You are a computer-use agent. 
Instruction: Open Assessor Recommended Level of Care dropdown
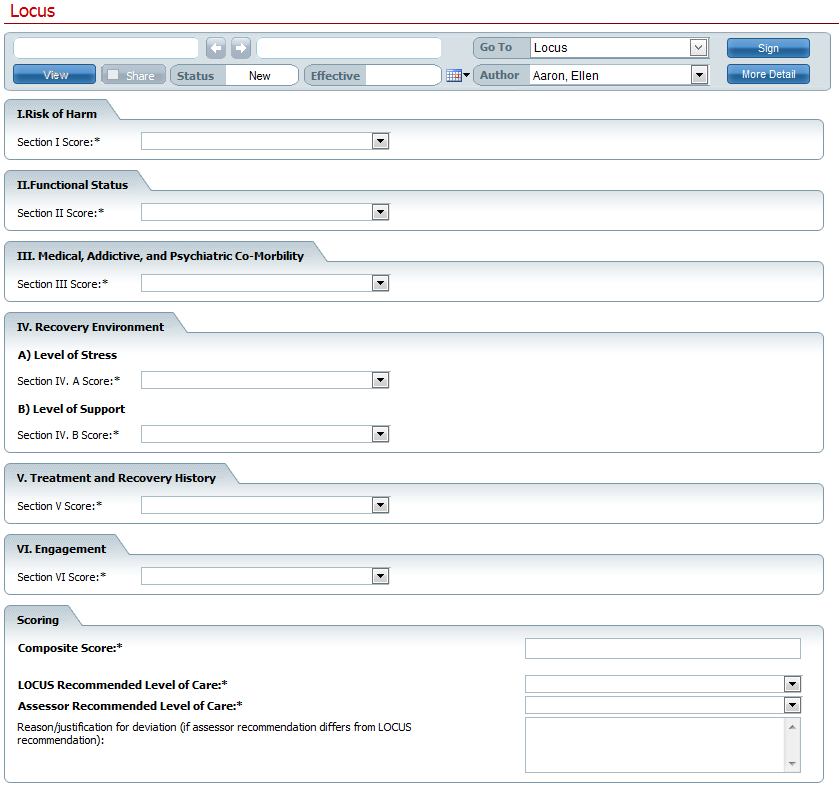click(x=792, y=706)
